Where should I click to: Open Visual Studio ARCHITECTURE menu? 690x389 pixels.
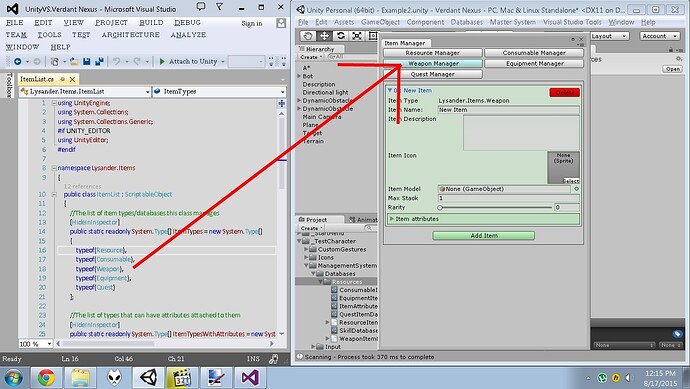point(131,35)
